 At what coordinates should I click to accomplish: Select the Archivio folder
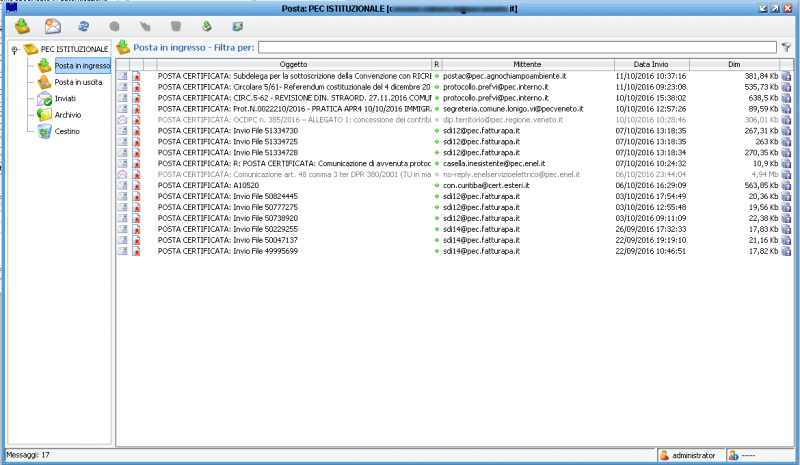click(69, 115)
